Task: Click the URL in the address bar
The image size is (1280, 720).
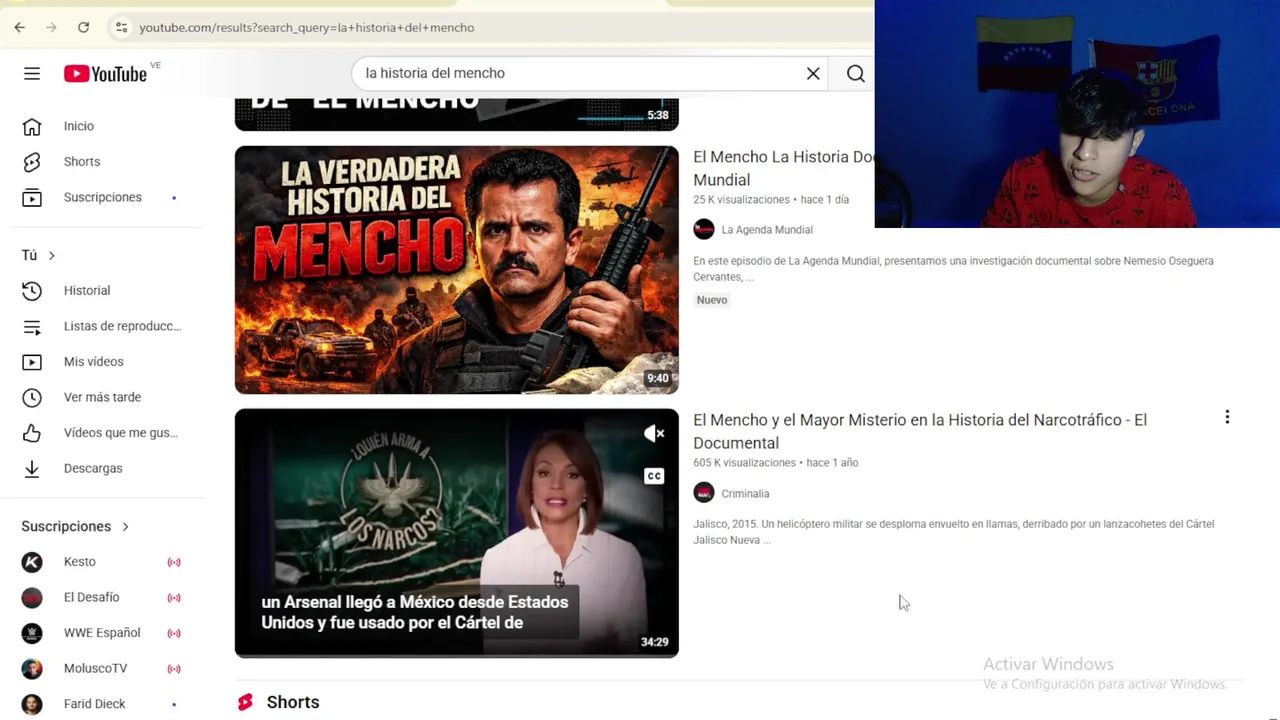Action: (x=306, y=27)
